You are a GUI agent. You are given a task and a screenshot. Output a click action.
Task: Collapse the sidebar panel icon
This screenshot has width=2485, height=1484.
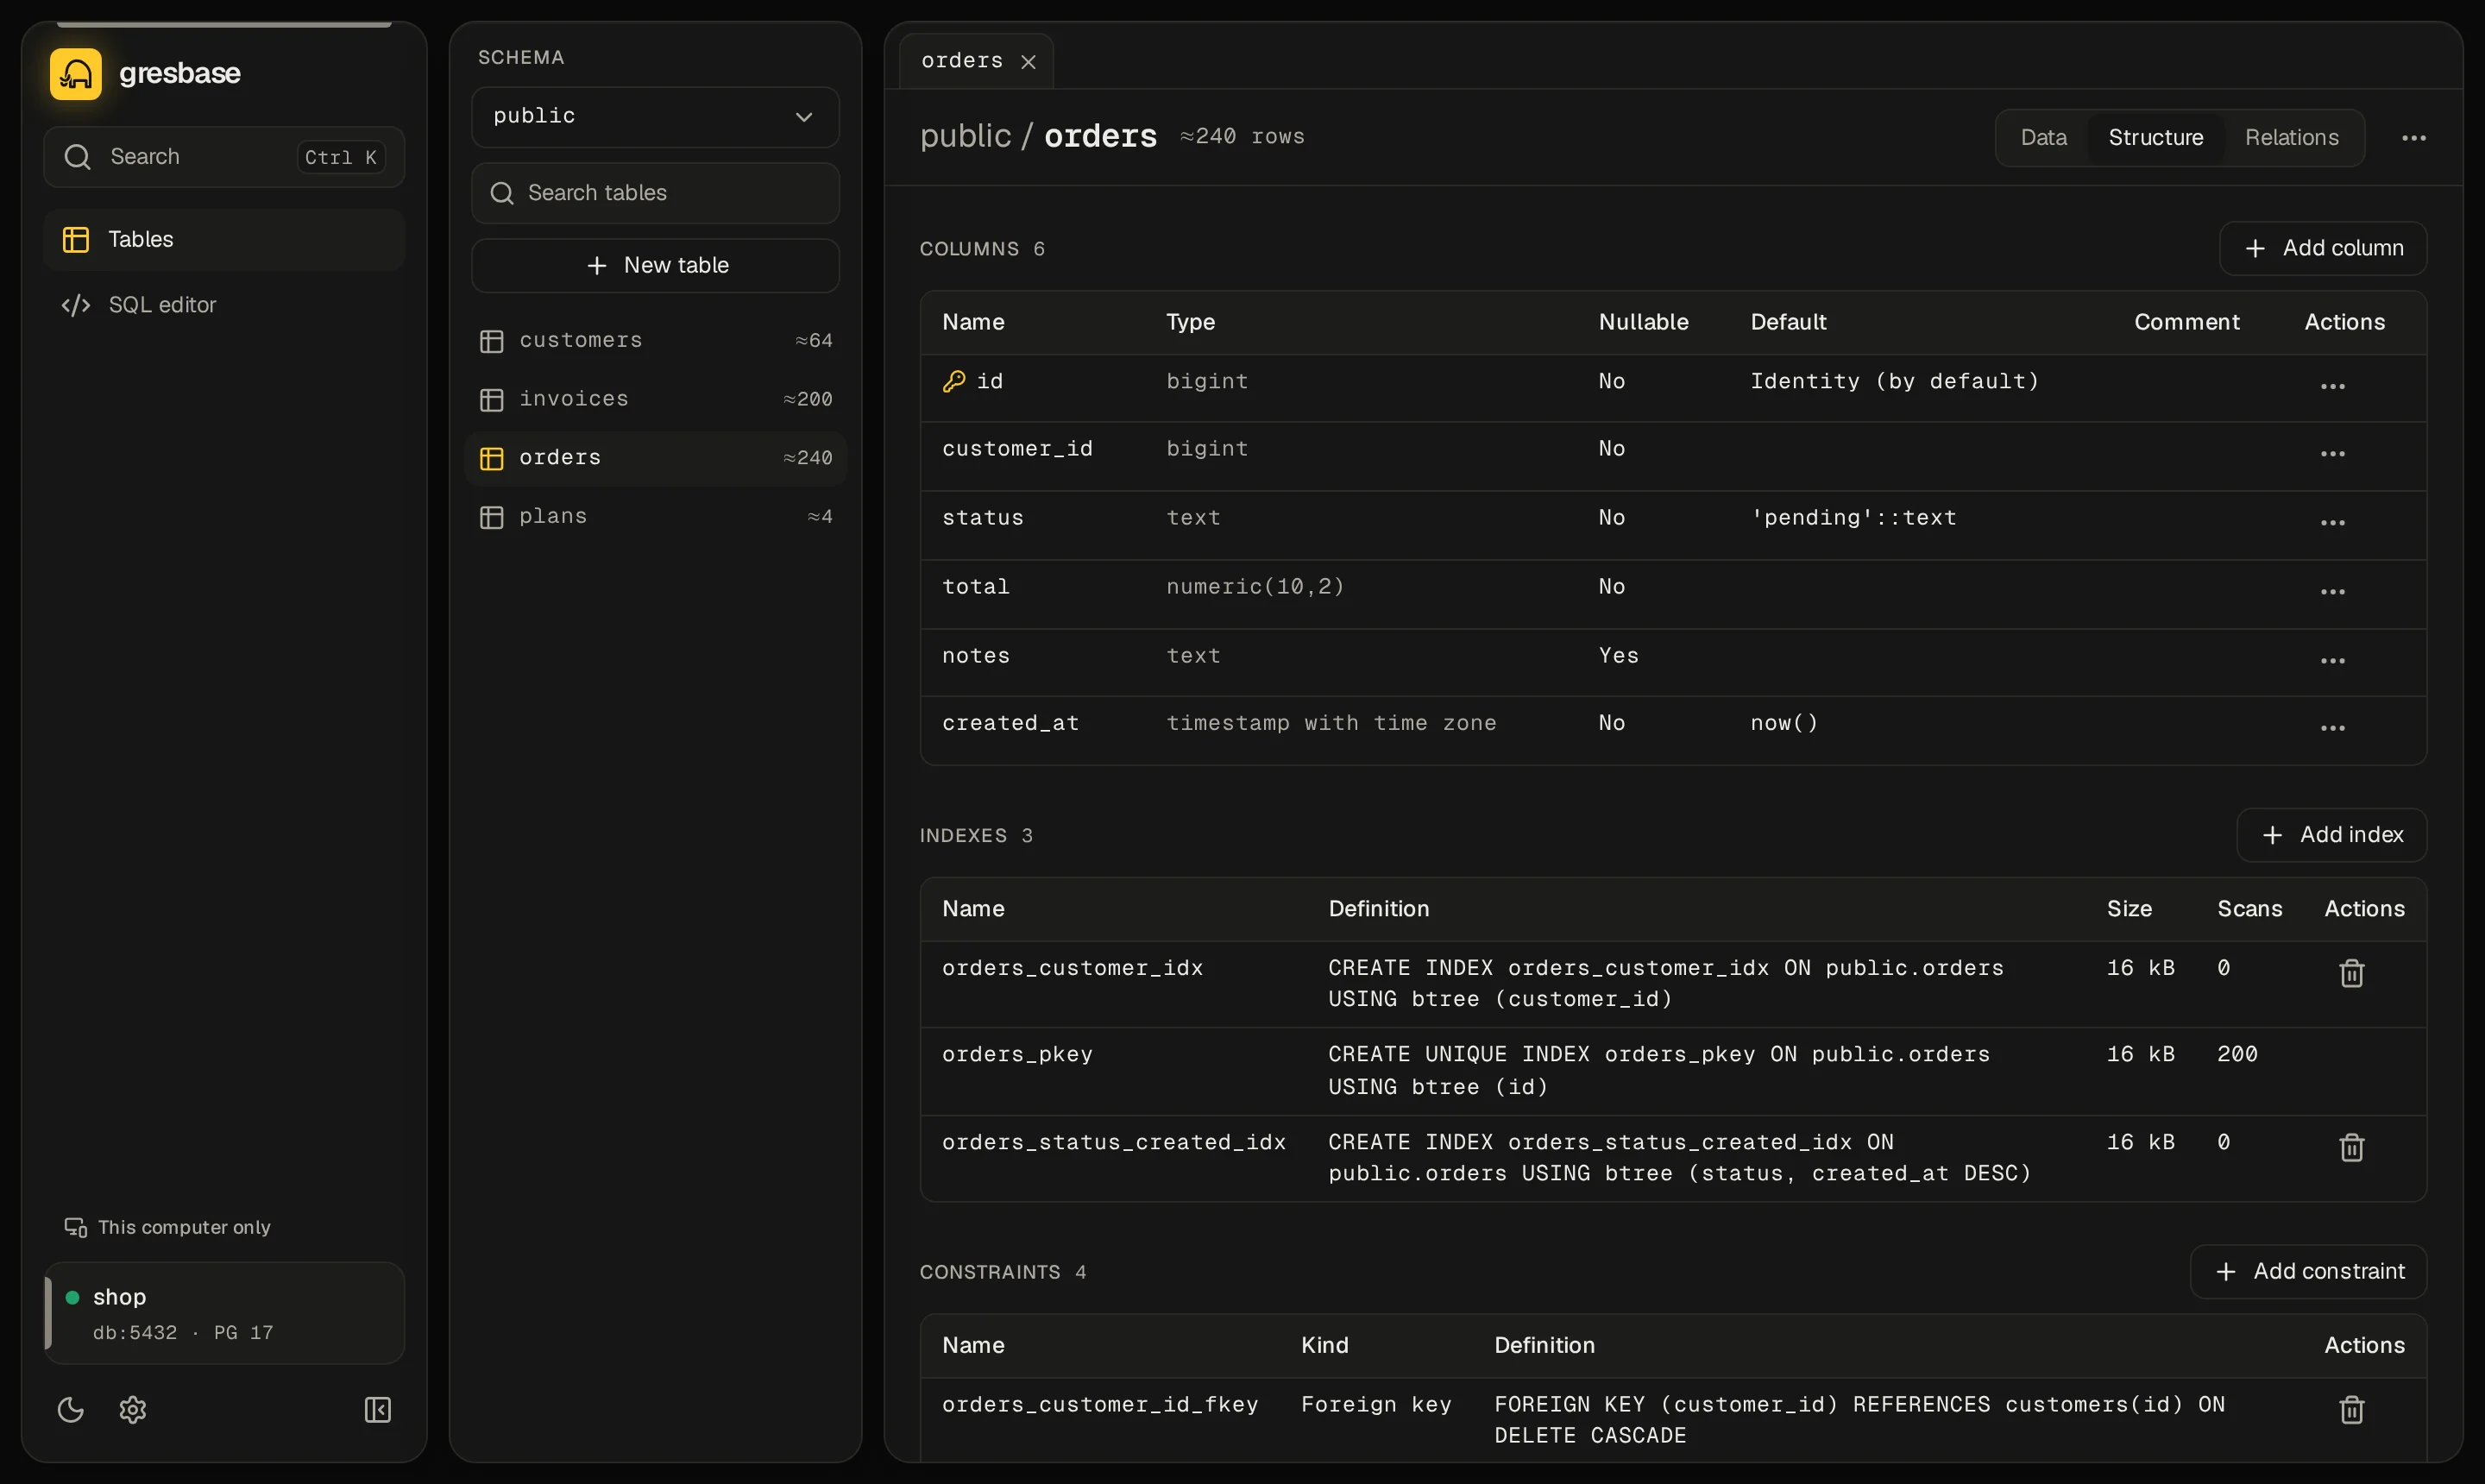377,1409
